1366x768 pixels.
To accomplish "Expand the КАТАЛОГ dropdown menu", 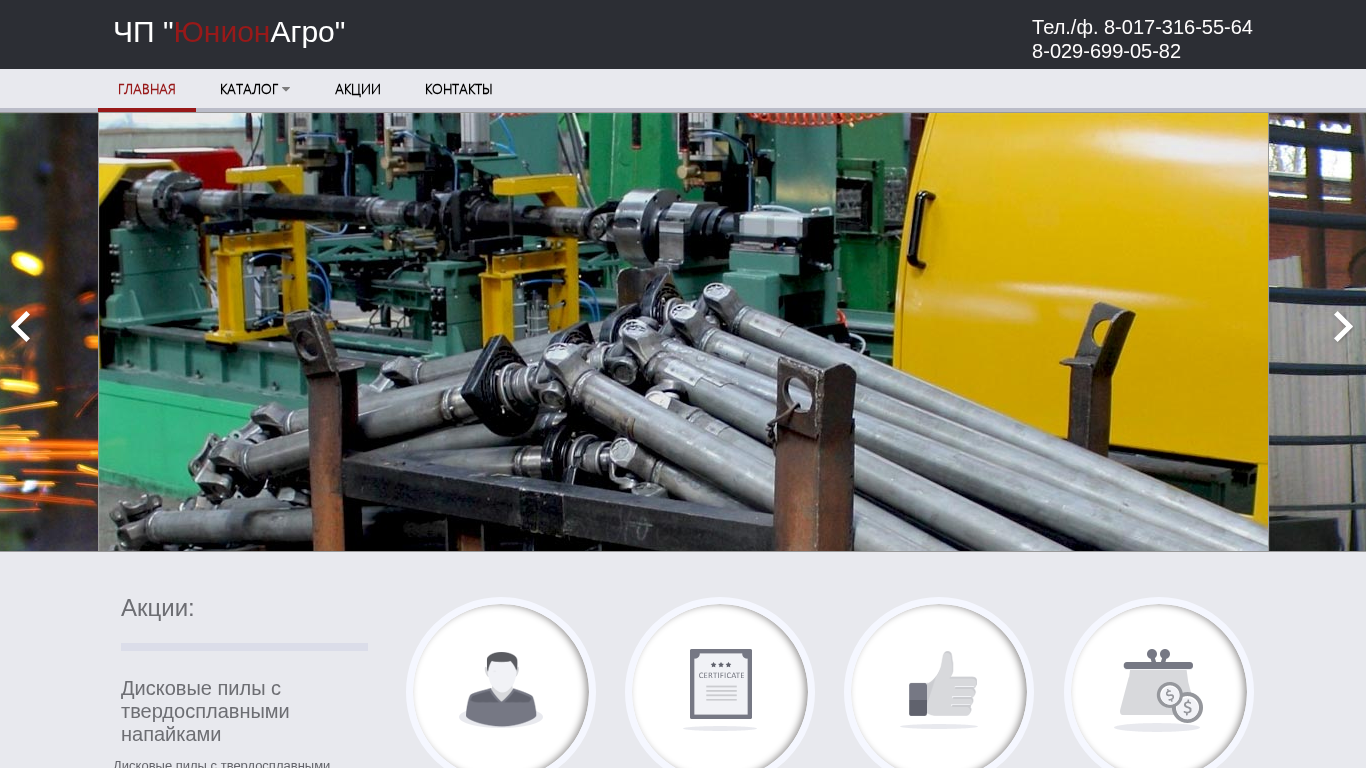I will coord(255,89).
